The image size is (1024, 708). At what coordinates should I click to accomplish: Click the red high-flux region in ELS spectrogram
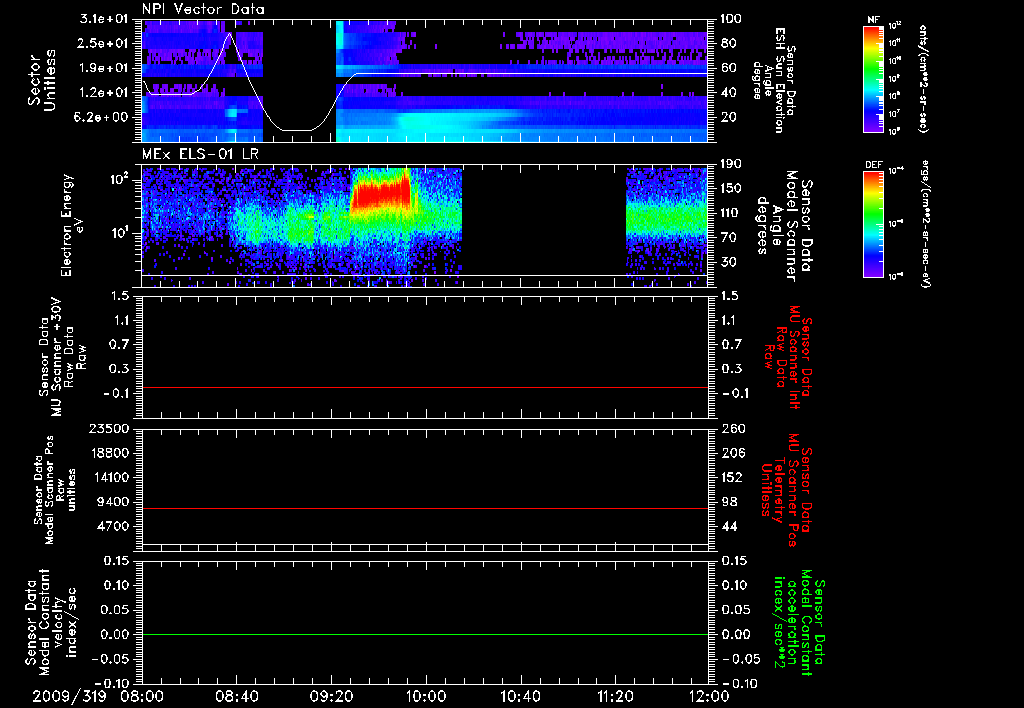click(381, 194)
